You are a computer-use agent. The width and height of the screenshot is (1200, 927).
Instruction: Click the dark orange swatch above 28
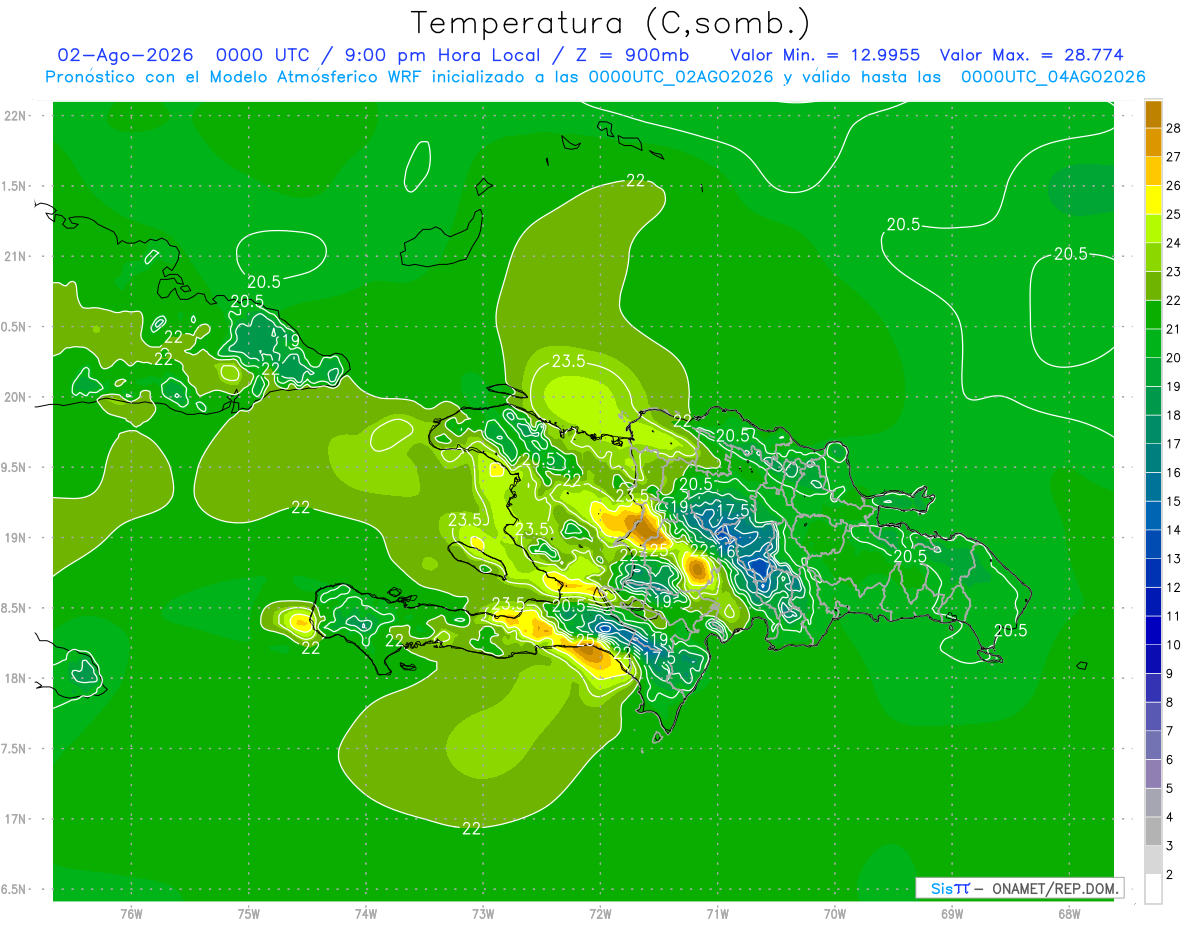[x=1153, y=114]
